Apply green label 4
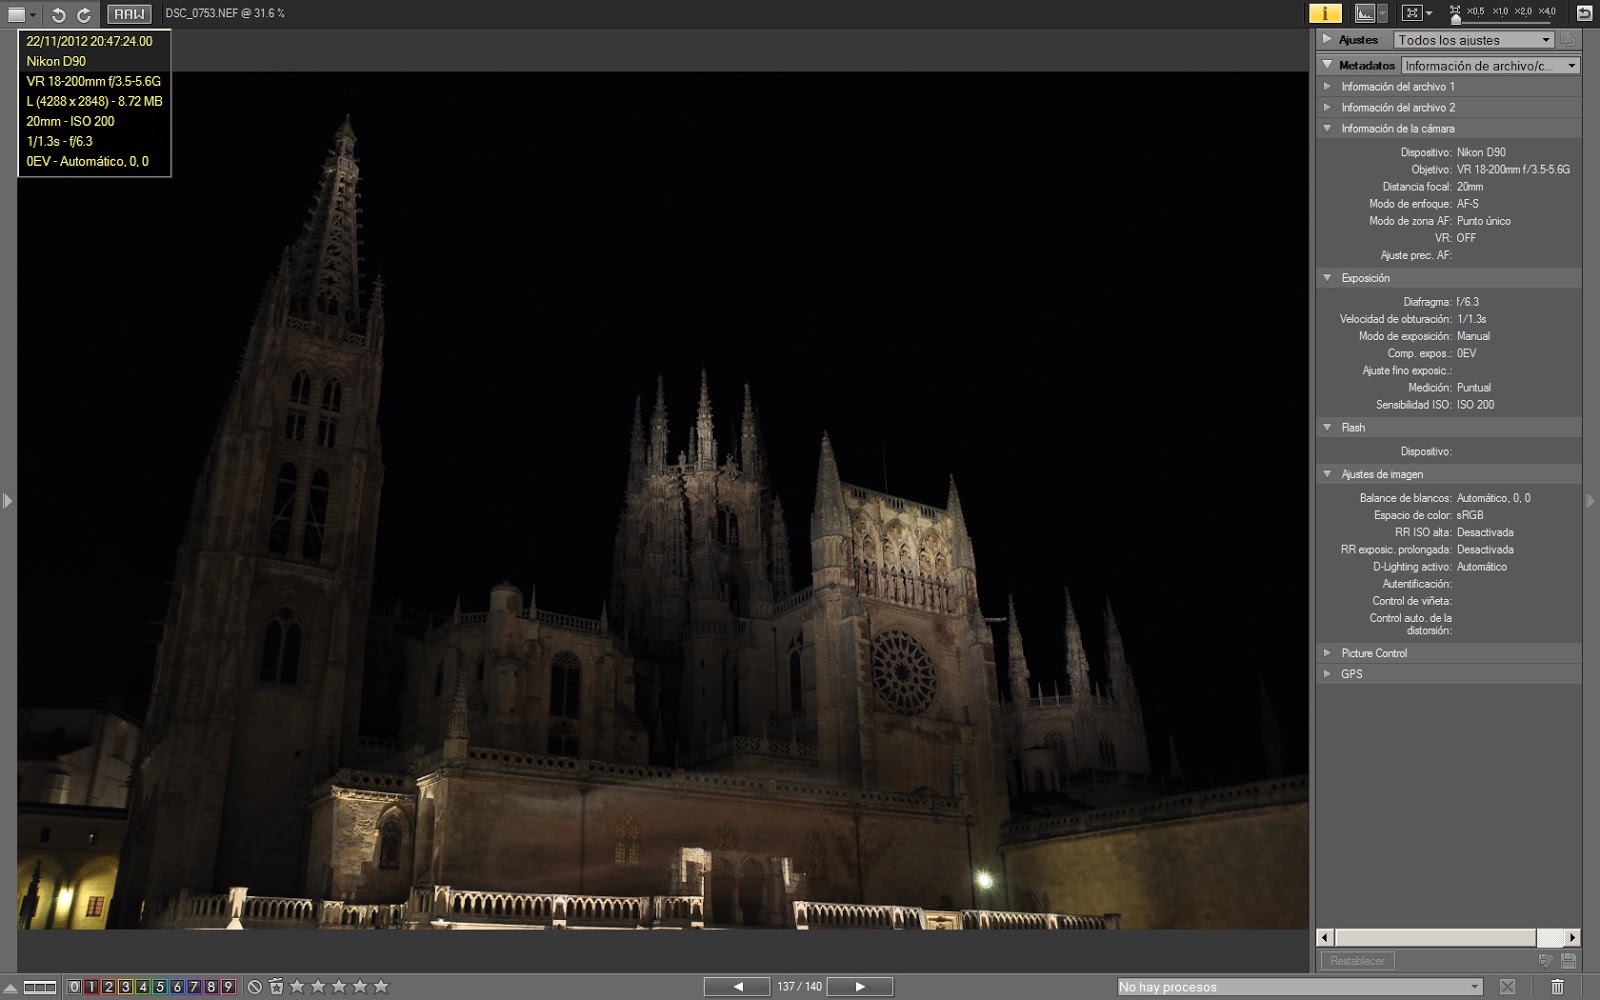This screenshot has height=1000, width=1600. (143, 987)
